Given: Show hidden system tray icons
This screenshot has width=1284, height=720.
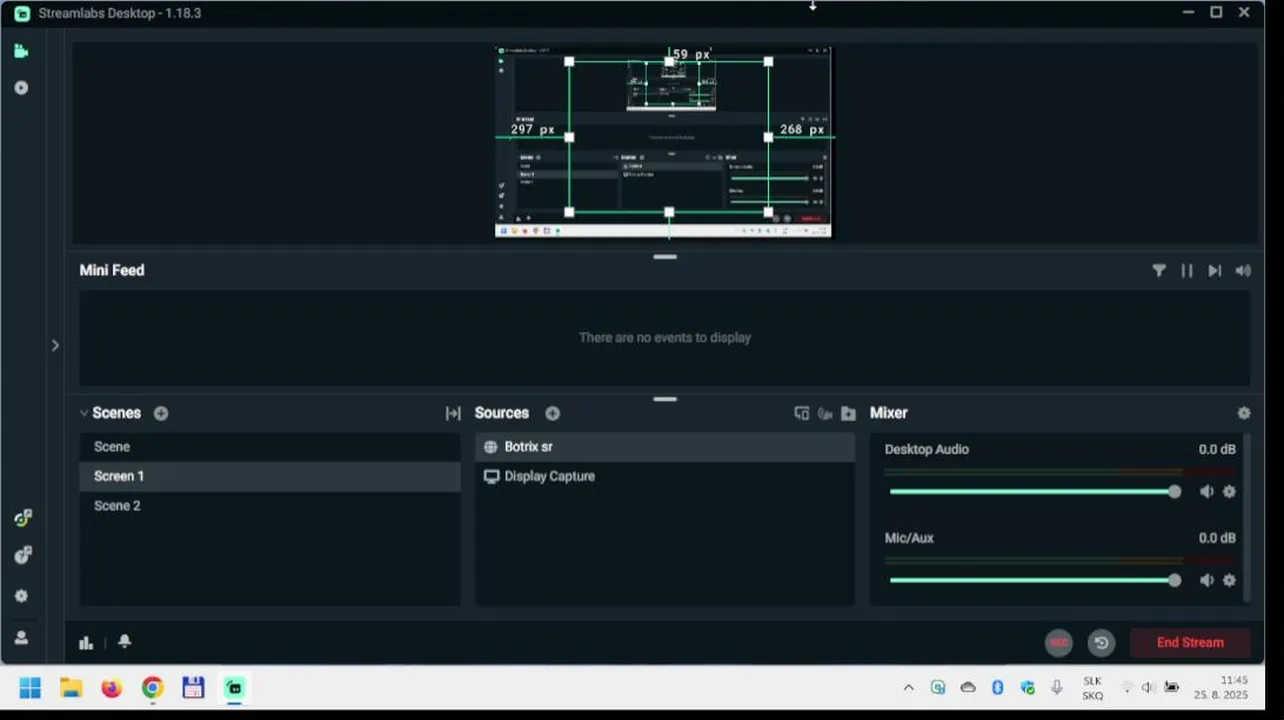Looking at the screenshot, I should tap(908, 688).
